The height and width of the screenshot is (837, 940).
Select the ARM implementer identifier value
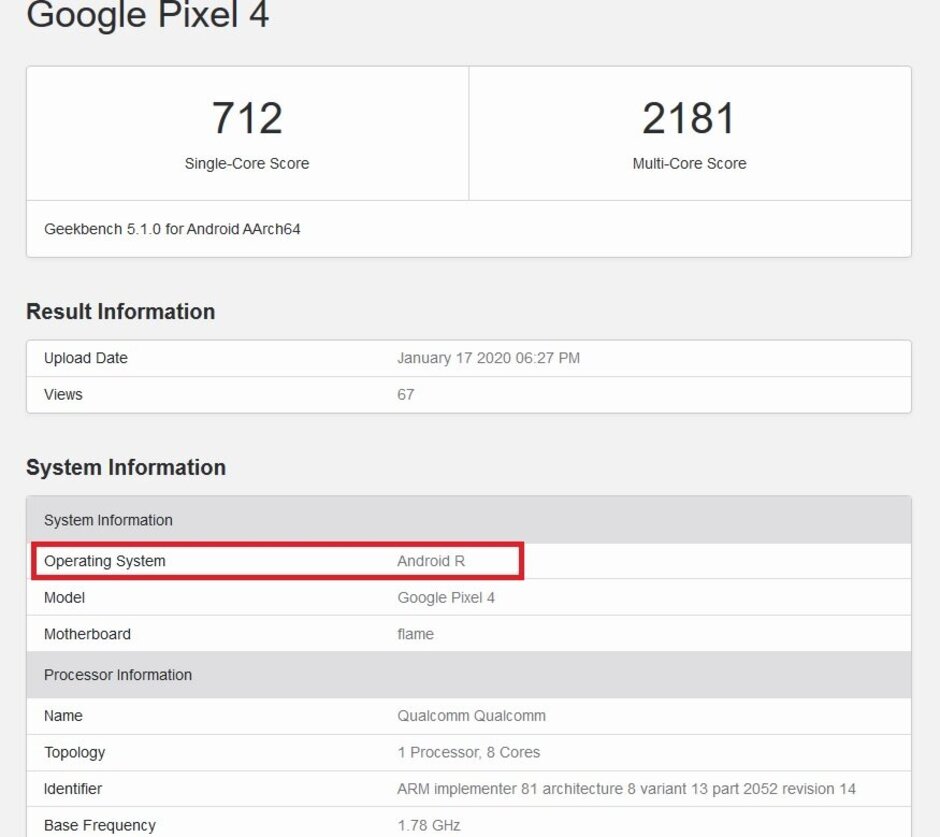click(x=626, y=789)
